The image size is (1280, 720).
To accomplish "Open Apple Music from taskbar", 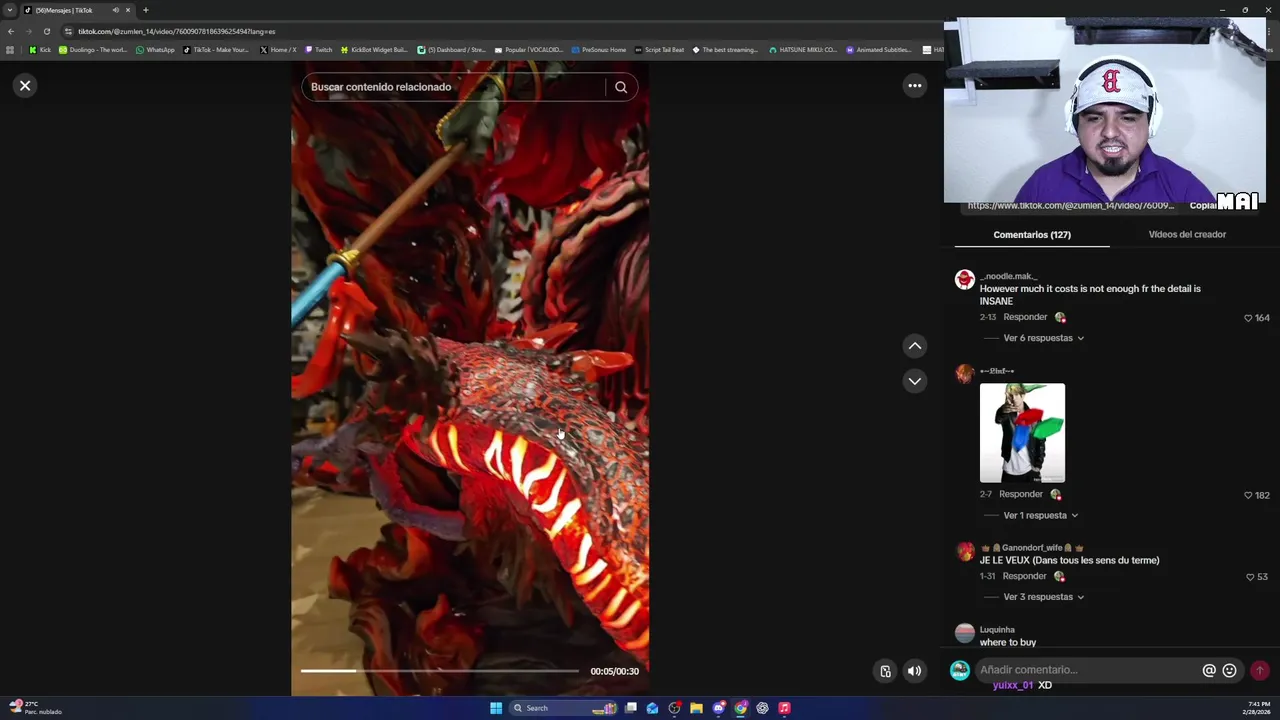I will click(x=784, y=708).
